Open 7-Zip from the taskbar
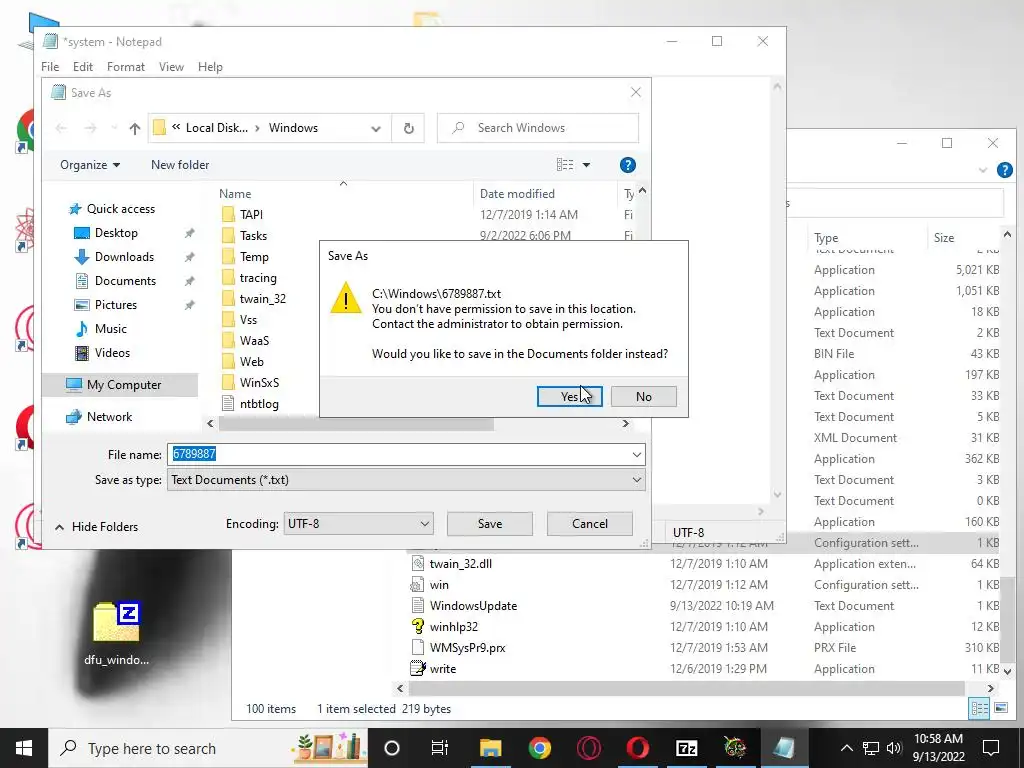This screenshot has height=768, width=1024. coord(686,748)
